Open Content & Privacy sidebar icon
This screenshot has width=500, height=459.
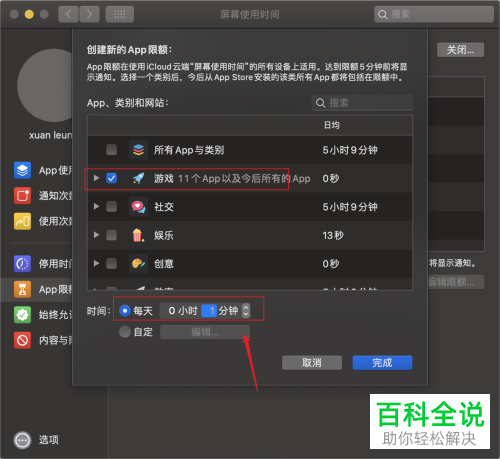click(x=22, y=340)
